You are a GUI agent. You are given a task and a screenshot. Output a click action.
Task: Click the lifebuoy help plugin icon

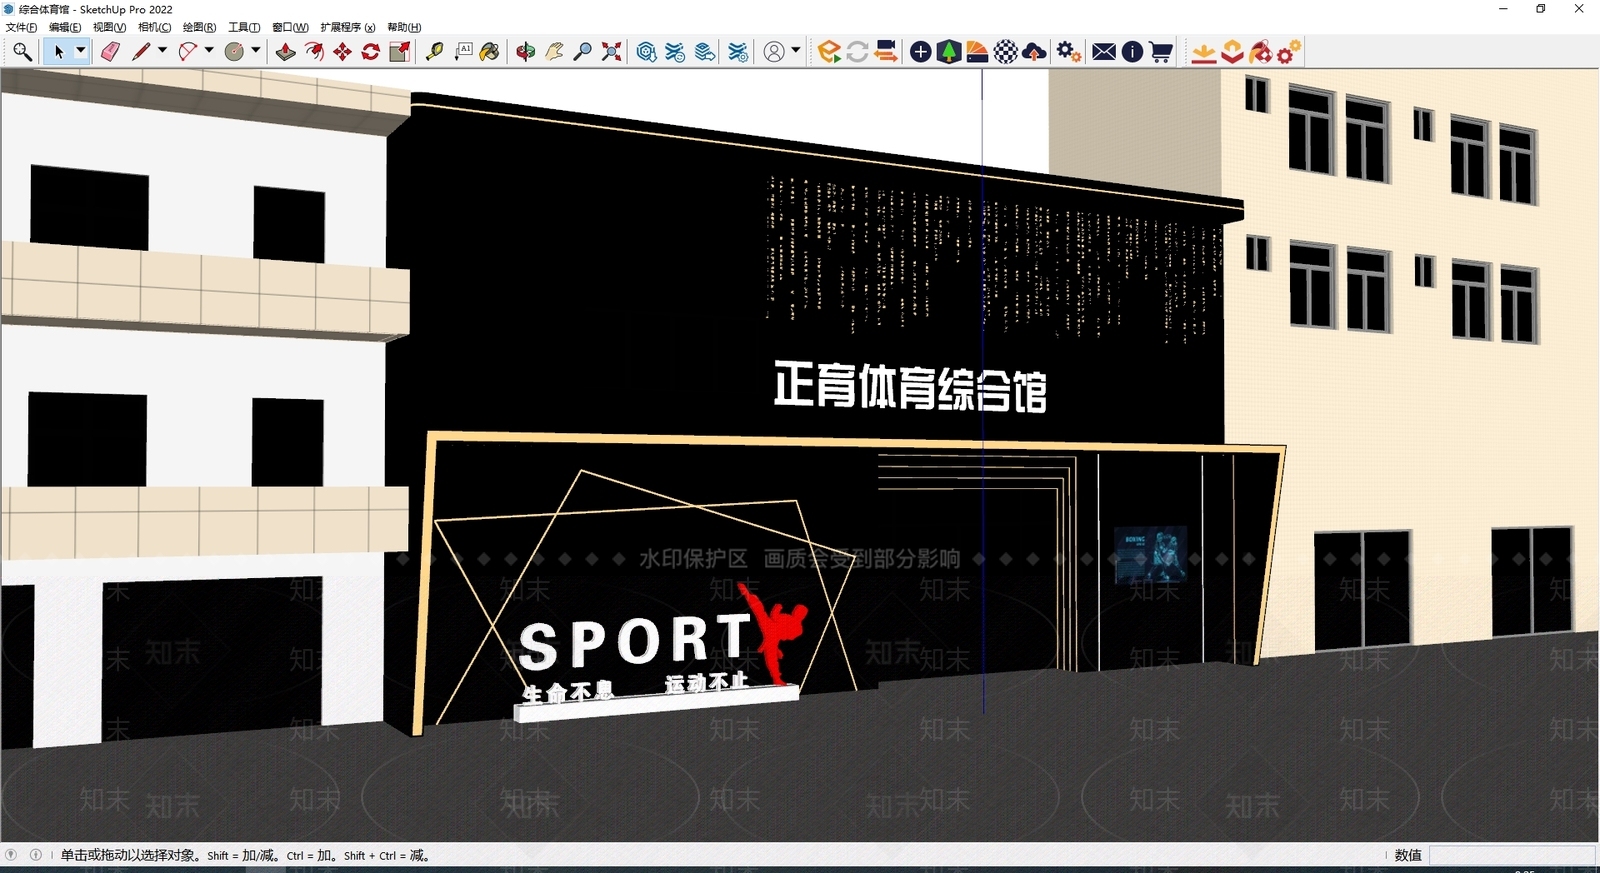coord(1261,51)
